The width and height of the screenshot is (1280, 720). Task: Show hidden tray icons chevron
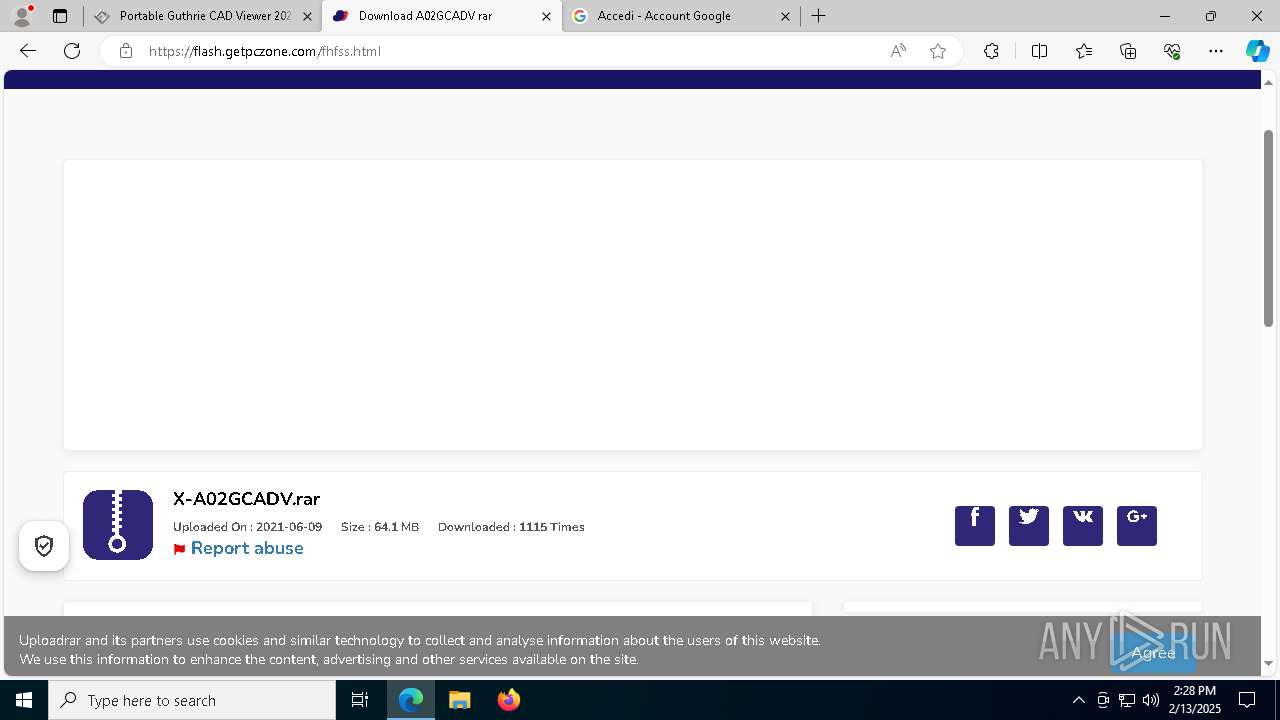point(1078,700)
